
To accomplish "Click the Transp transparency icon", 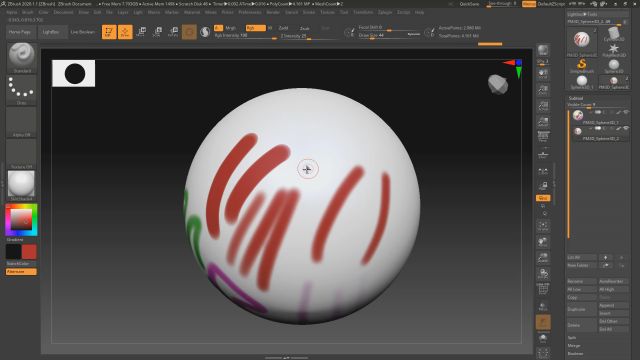I will [x=543, y=306].
